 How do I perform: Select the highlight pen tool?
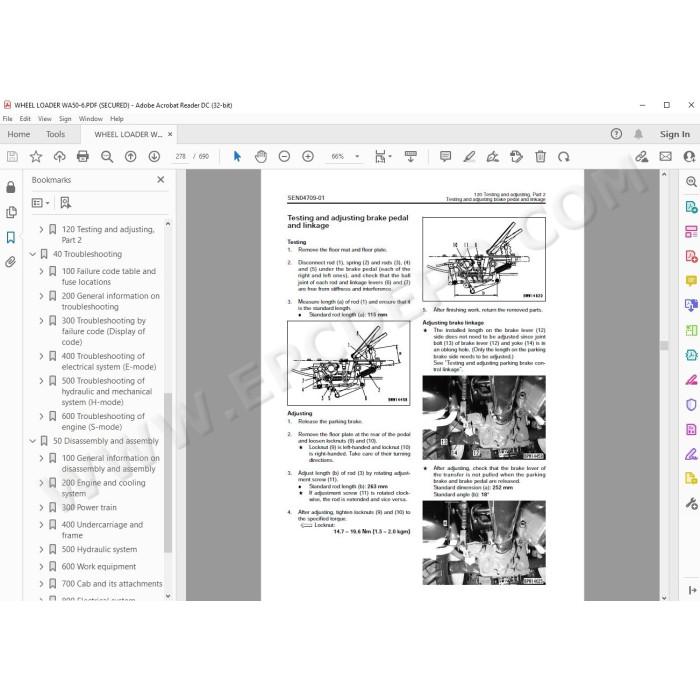[469, 157]
